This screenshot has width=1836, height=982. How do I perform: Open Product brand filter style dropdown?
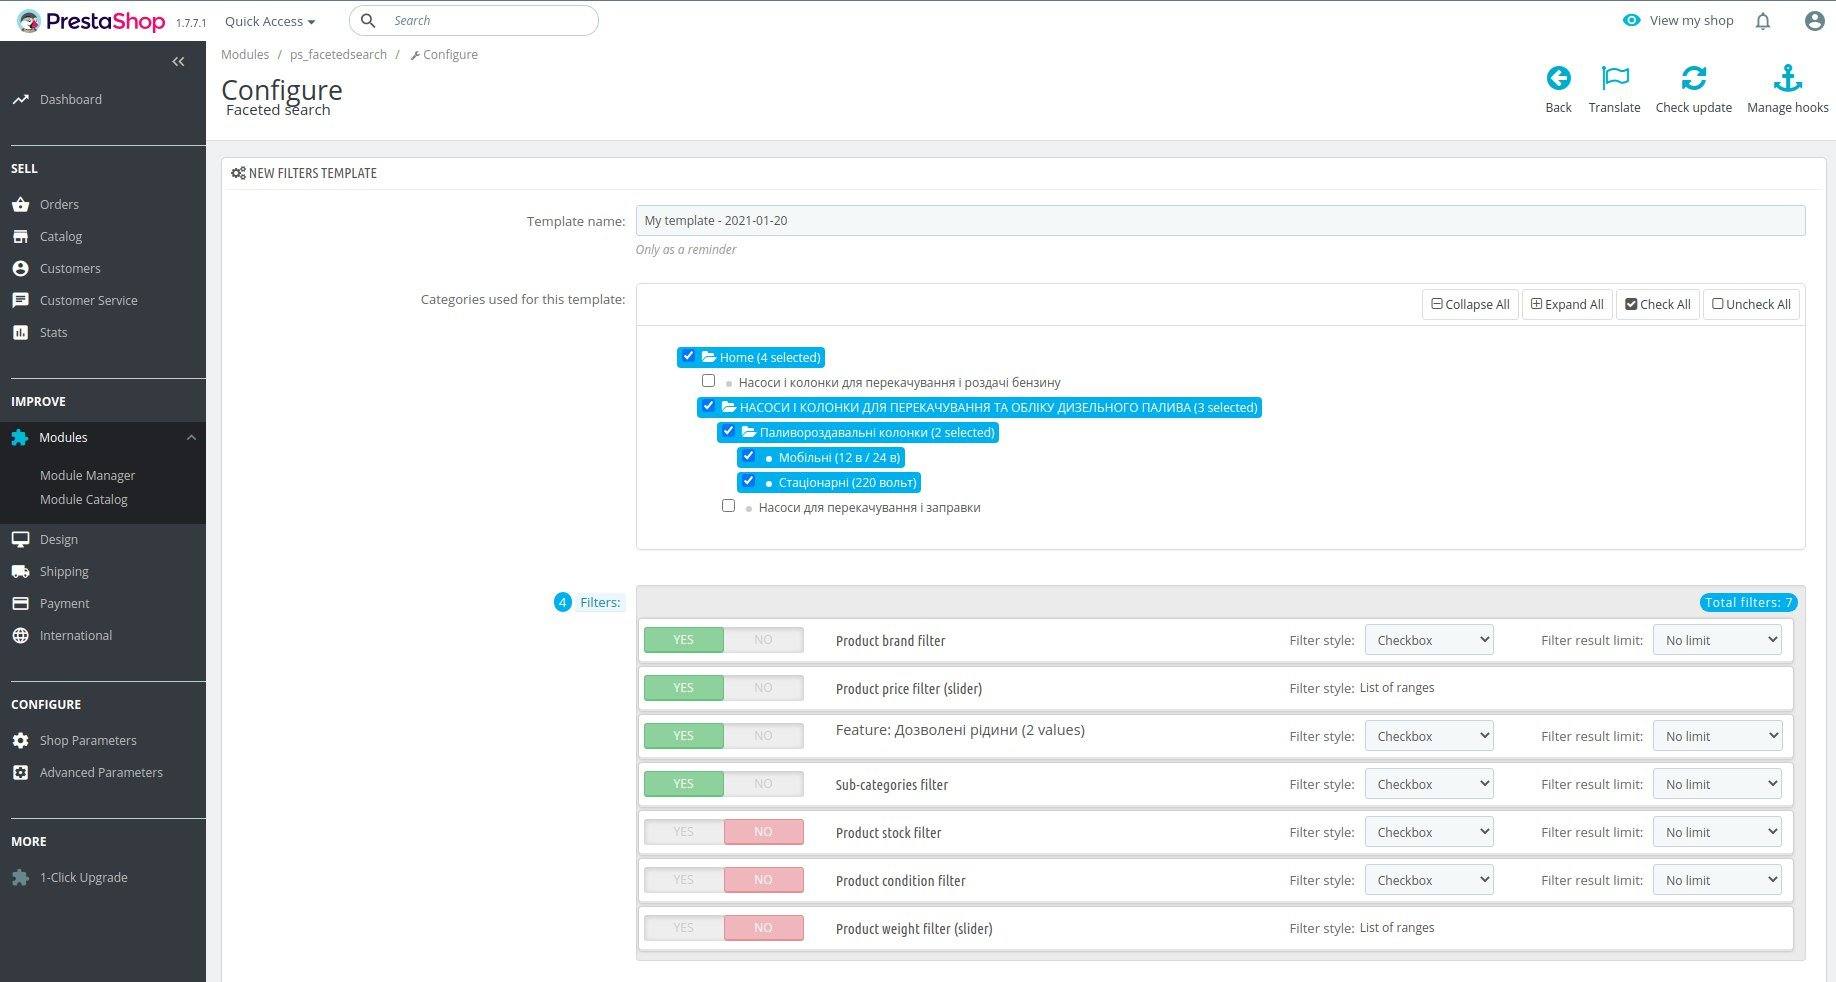point(1429,640)
